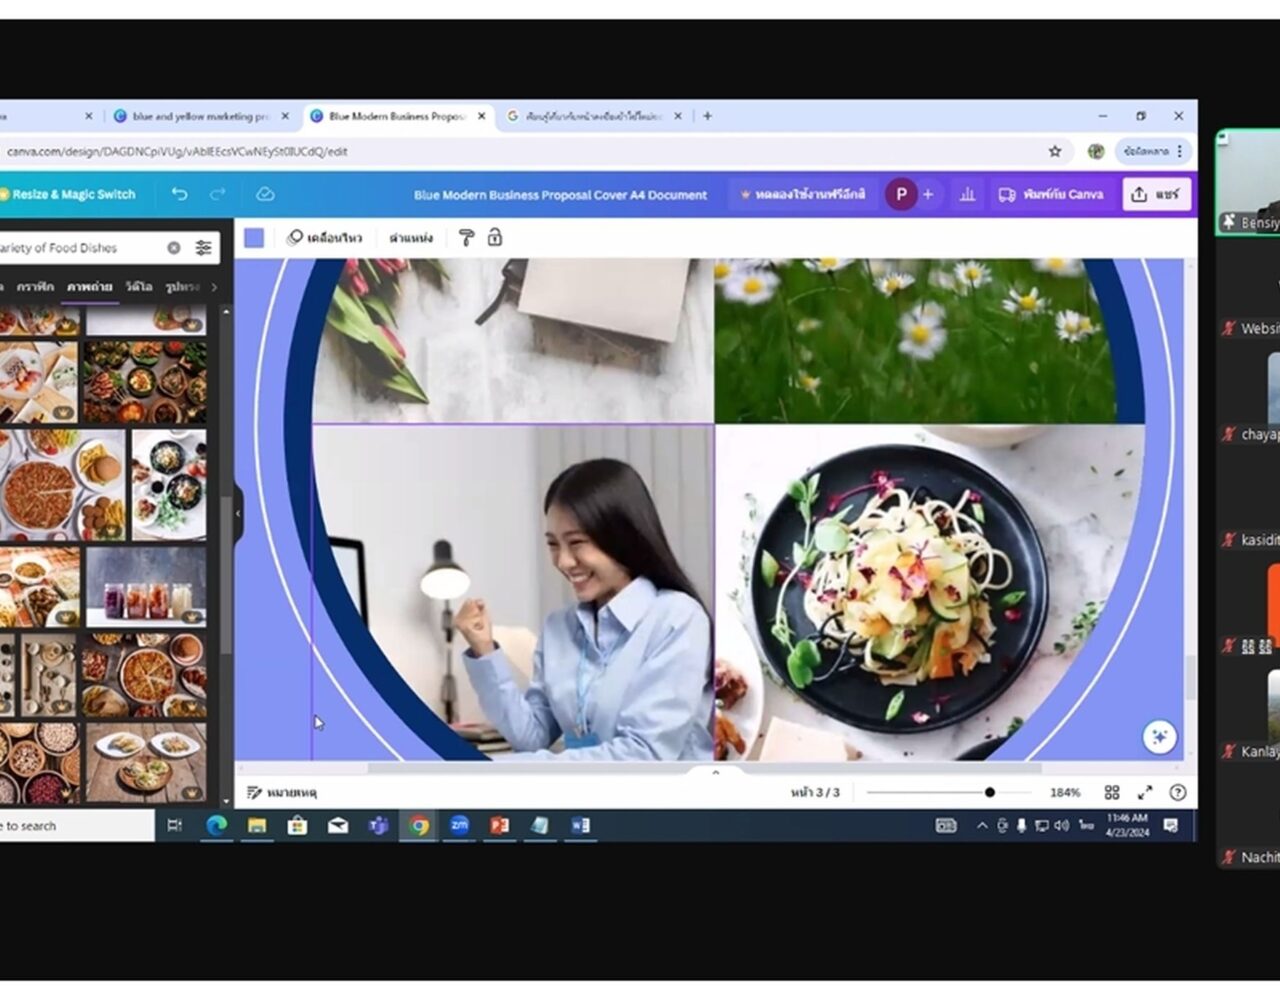Enter fullscreen presentation mode

(1145, 793)
